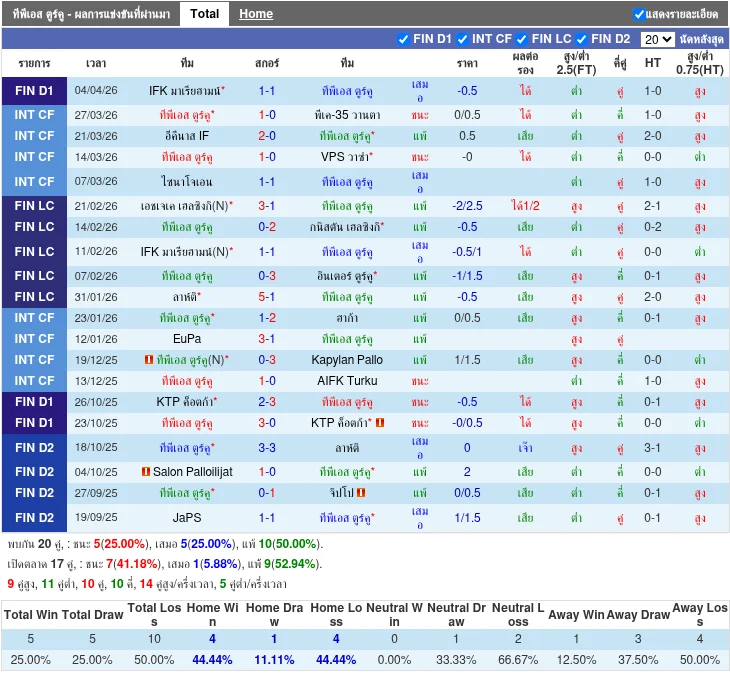Disable the FIN D2 filter checkbox

[582, 40]
